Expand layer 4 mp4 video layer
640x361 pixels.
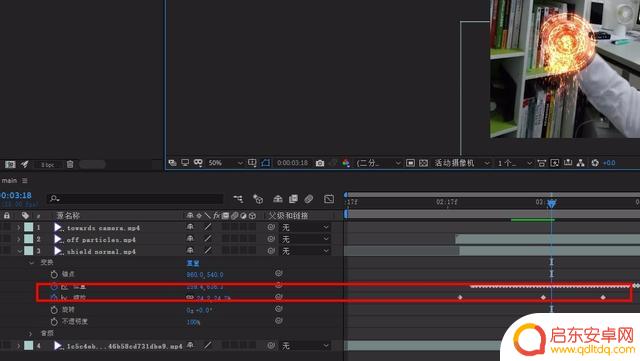tap(18, 346)
